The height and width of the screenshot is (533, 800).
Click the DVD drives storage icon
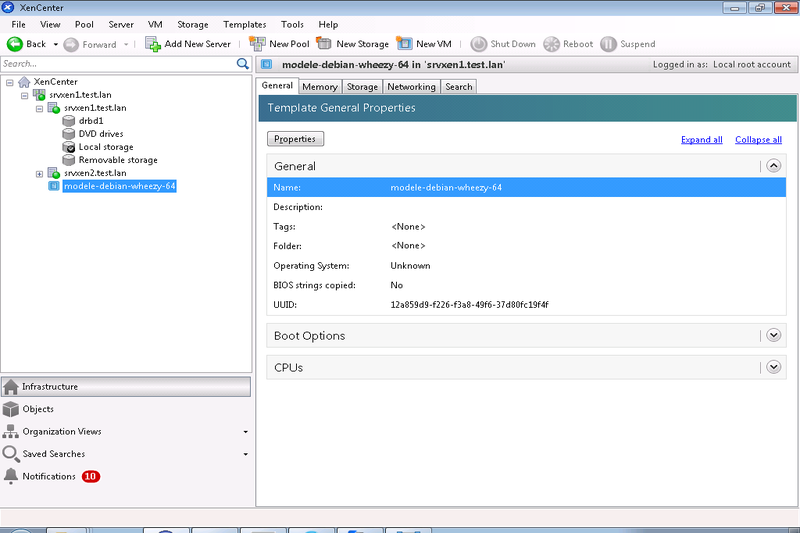click(69, 134)
